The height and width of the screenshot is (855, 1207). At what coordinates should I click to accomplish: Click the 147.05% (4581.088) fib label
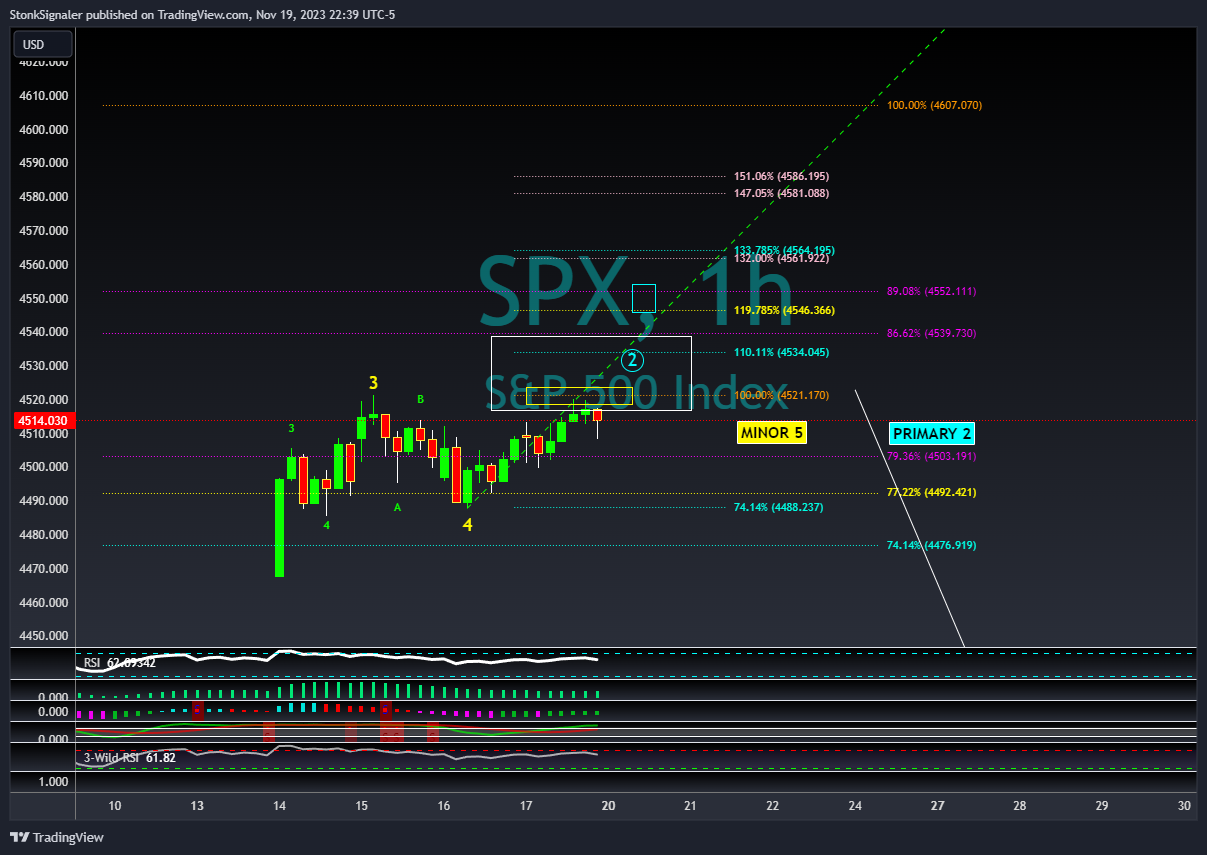click(x=781, y=193)
